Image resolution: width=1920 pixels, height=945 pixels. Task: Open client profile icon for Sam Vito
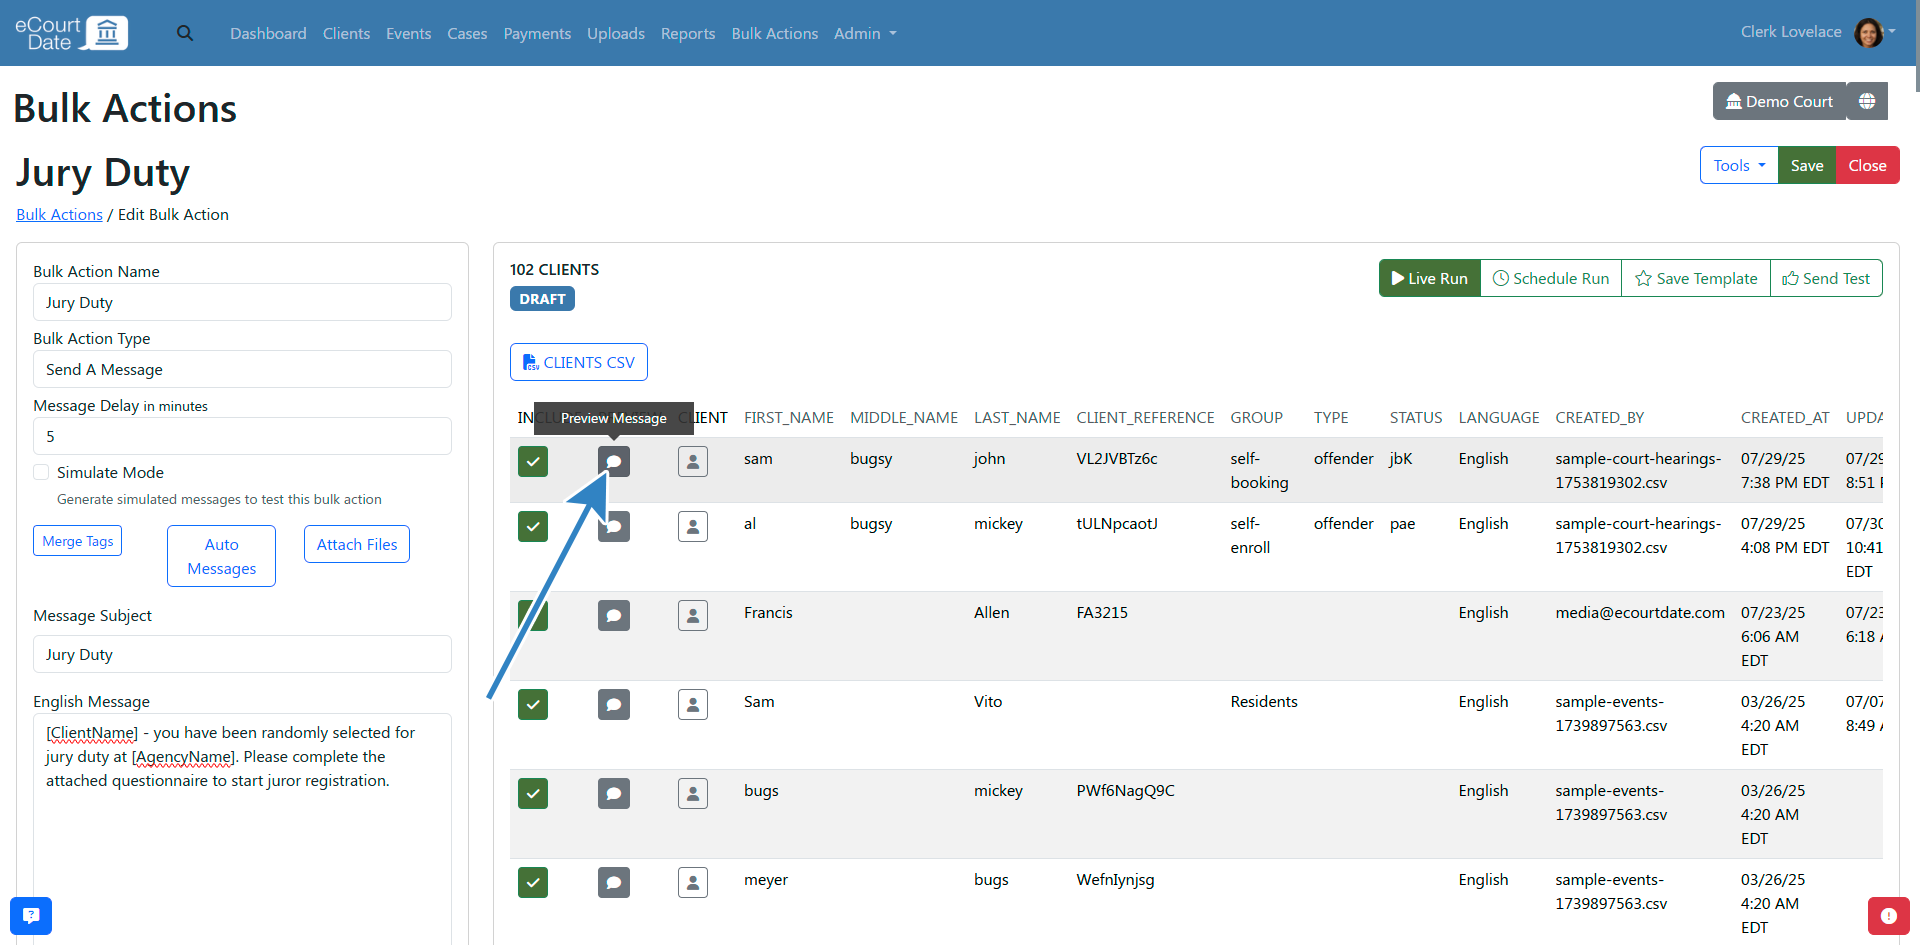pyautogui.click(x=693, y=704)
